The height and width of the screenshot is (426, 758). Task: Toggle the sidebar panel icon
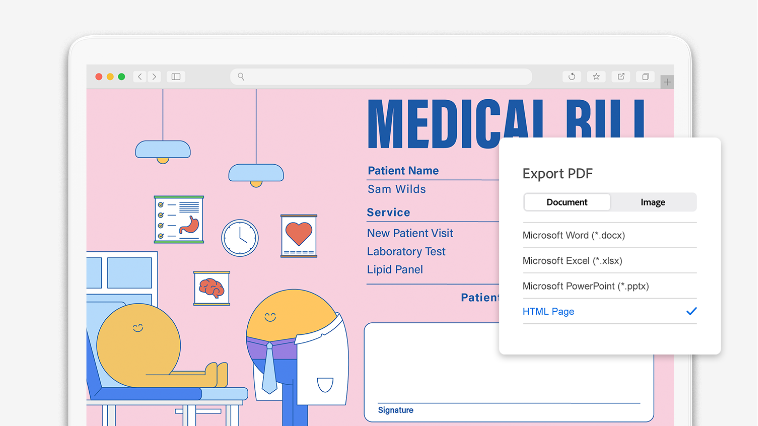pos(176,76)
